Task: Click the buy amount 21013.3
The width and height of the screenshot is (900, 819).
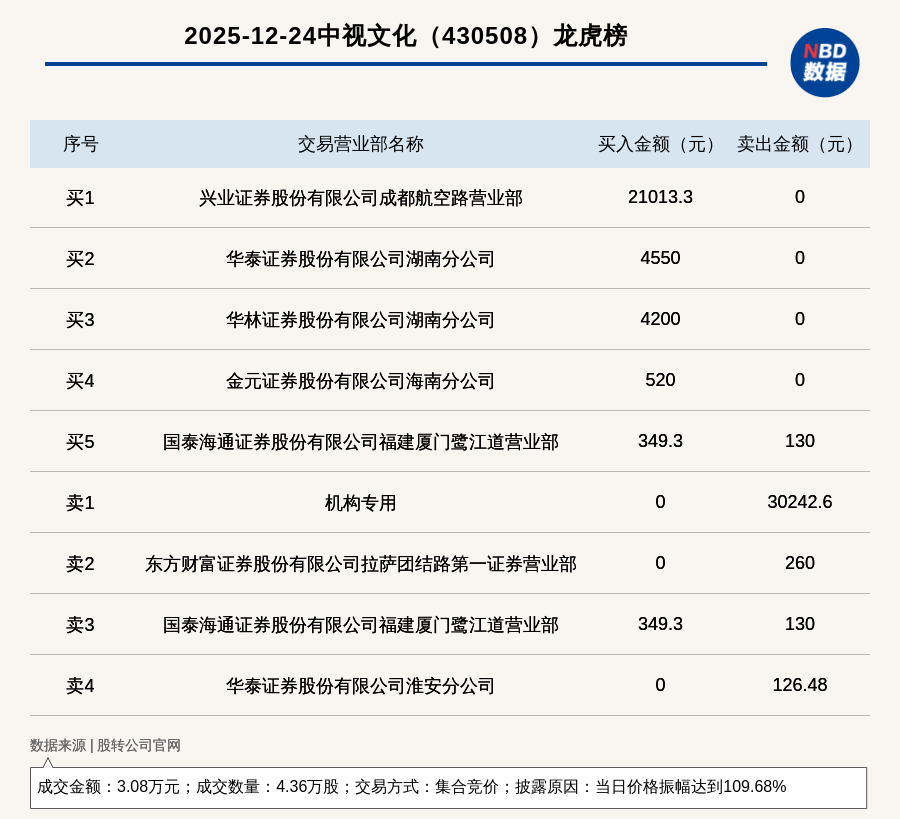Action: point(660,197)
